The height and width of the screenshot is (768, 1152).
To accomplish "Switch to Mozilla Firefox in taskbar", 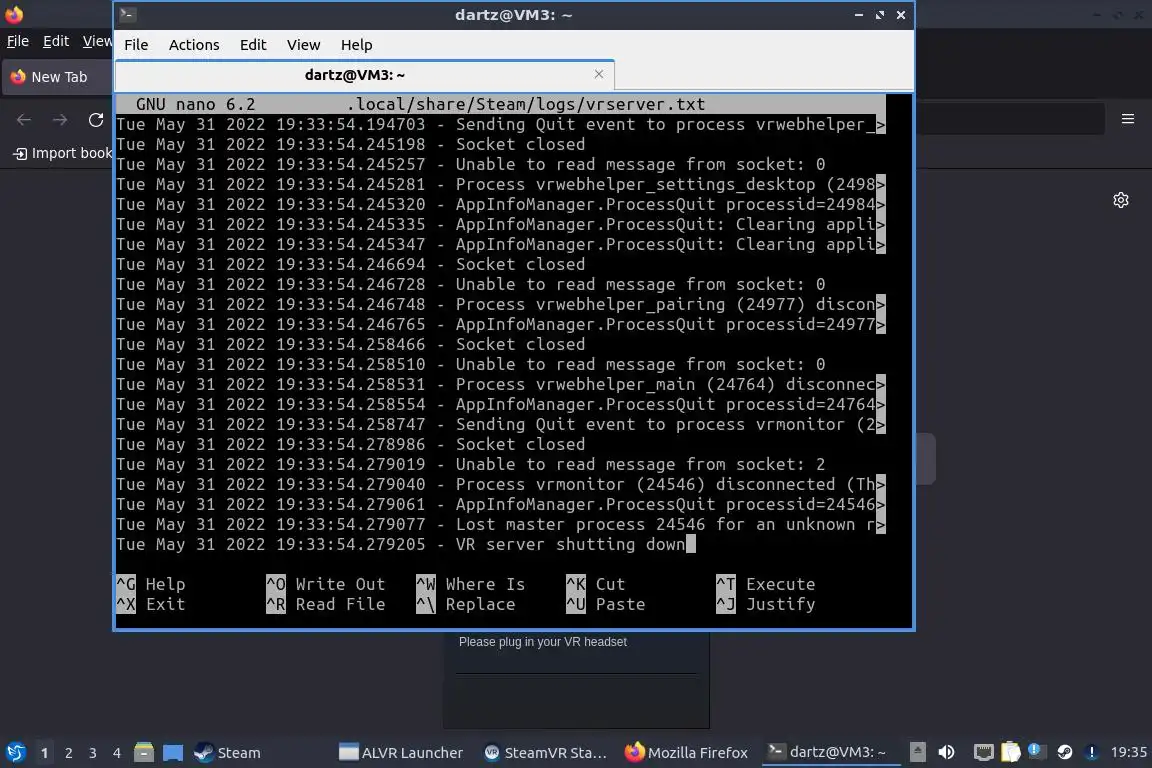I will (x=686, y=753).
